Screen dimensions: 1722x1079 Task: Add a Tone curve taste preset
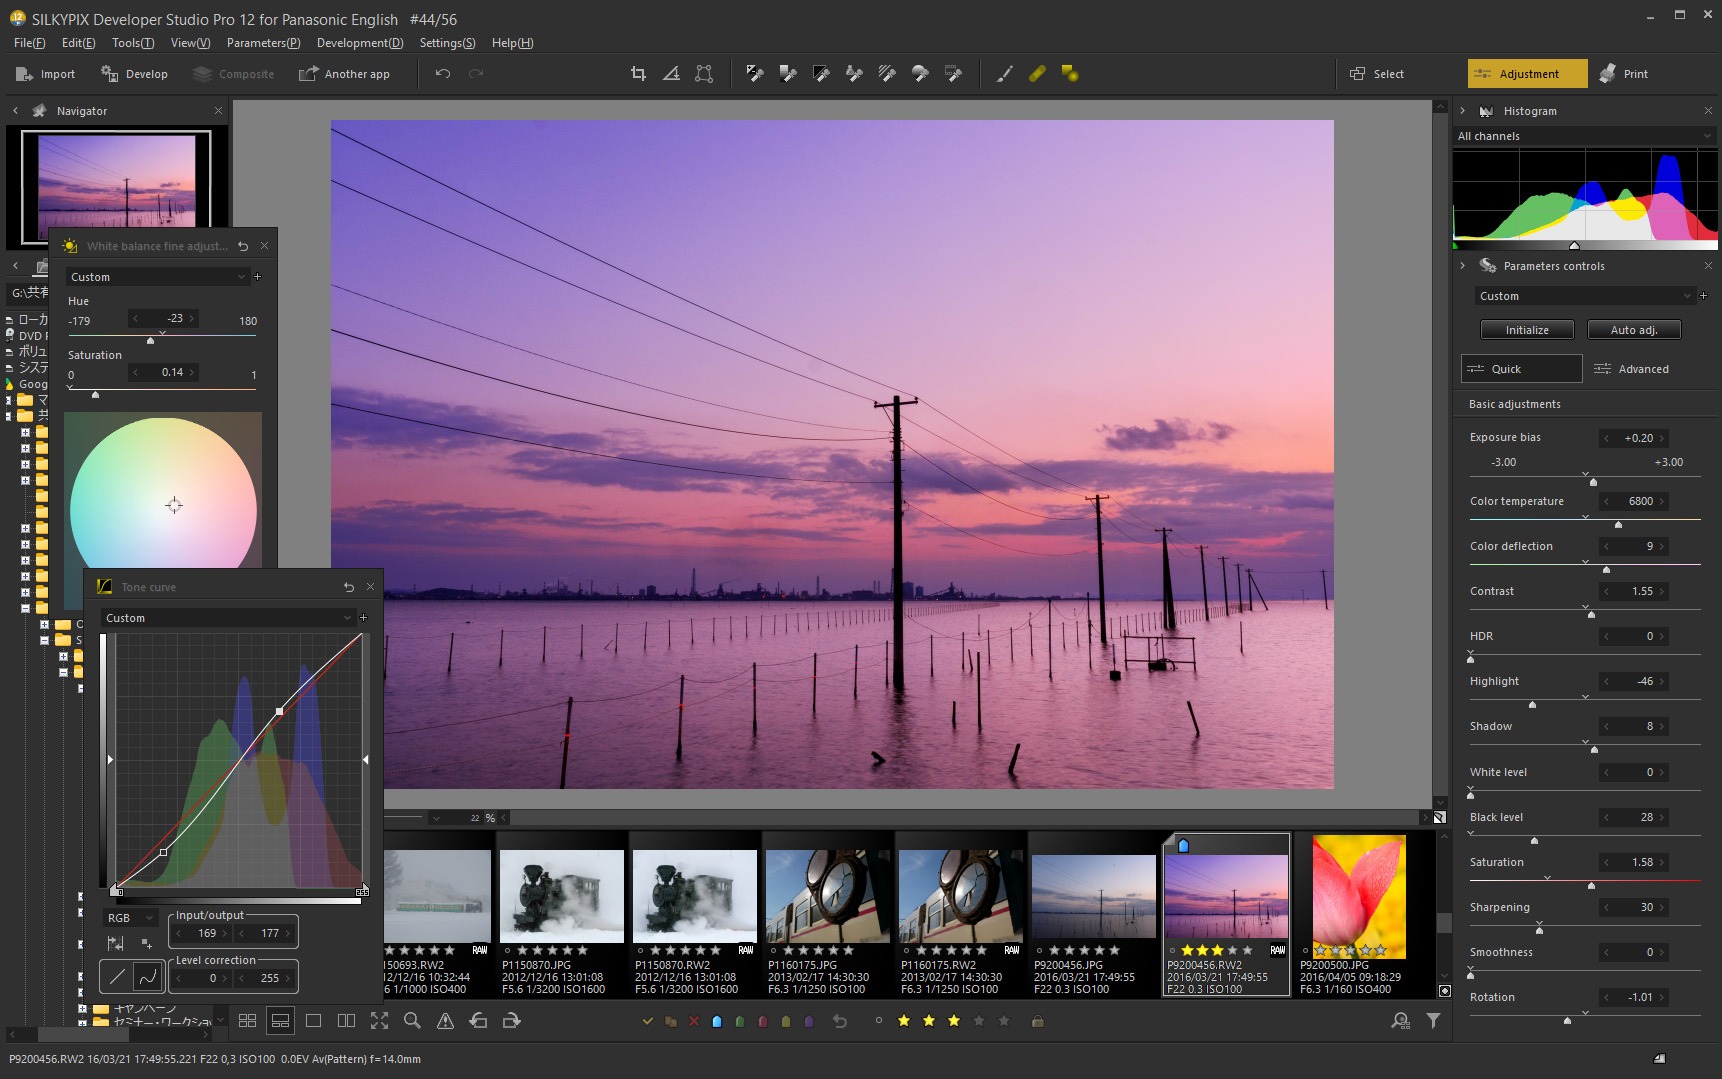point(364,618)
